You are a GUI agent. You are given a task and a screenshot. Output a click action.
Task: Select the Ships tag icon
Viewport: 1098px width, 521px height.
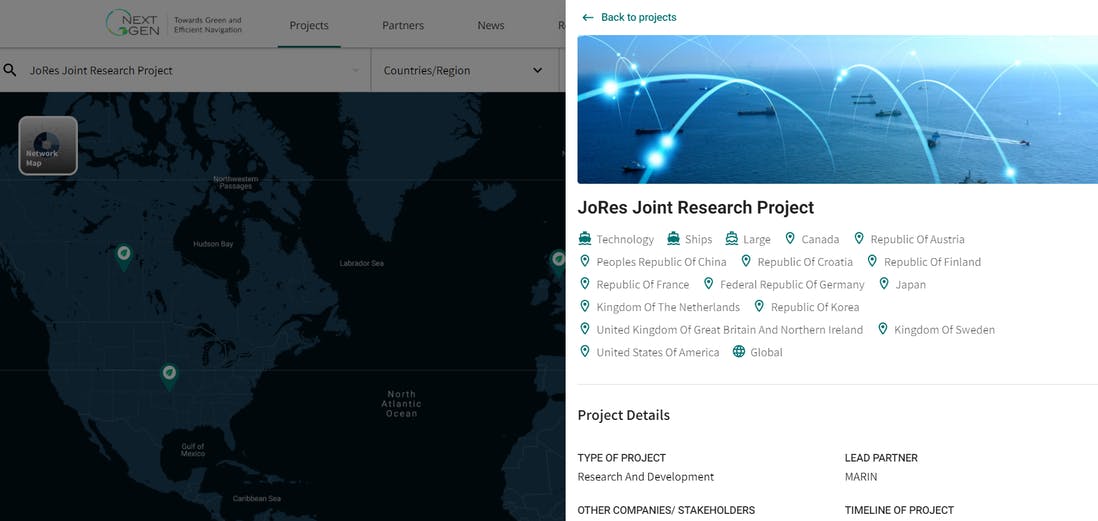pyautogui.click(x=673, y=239)
